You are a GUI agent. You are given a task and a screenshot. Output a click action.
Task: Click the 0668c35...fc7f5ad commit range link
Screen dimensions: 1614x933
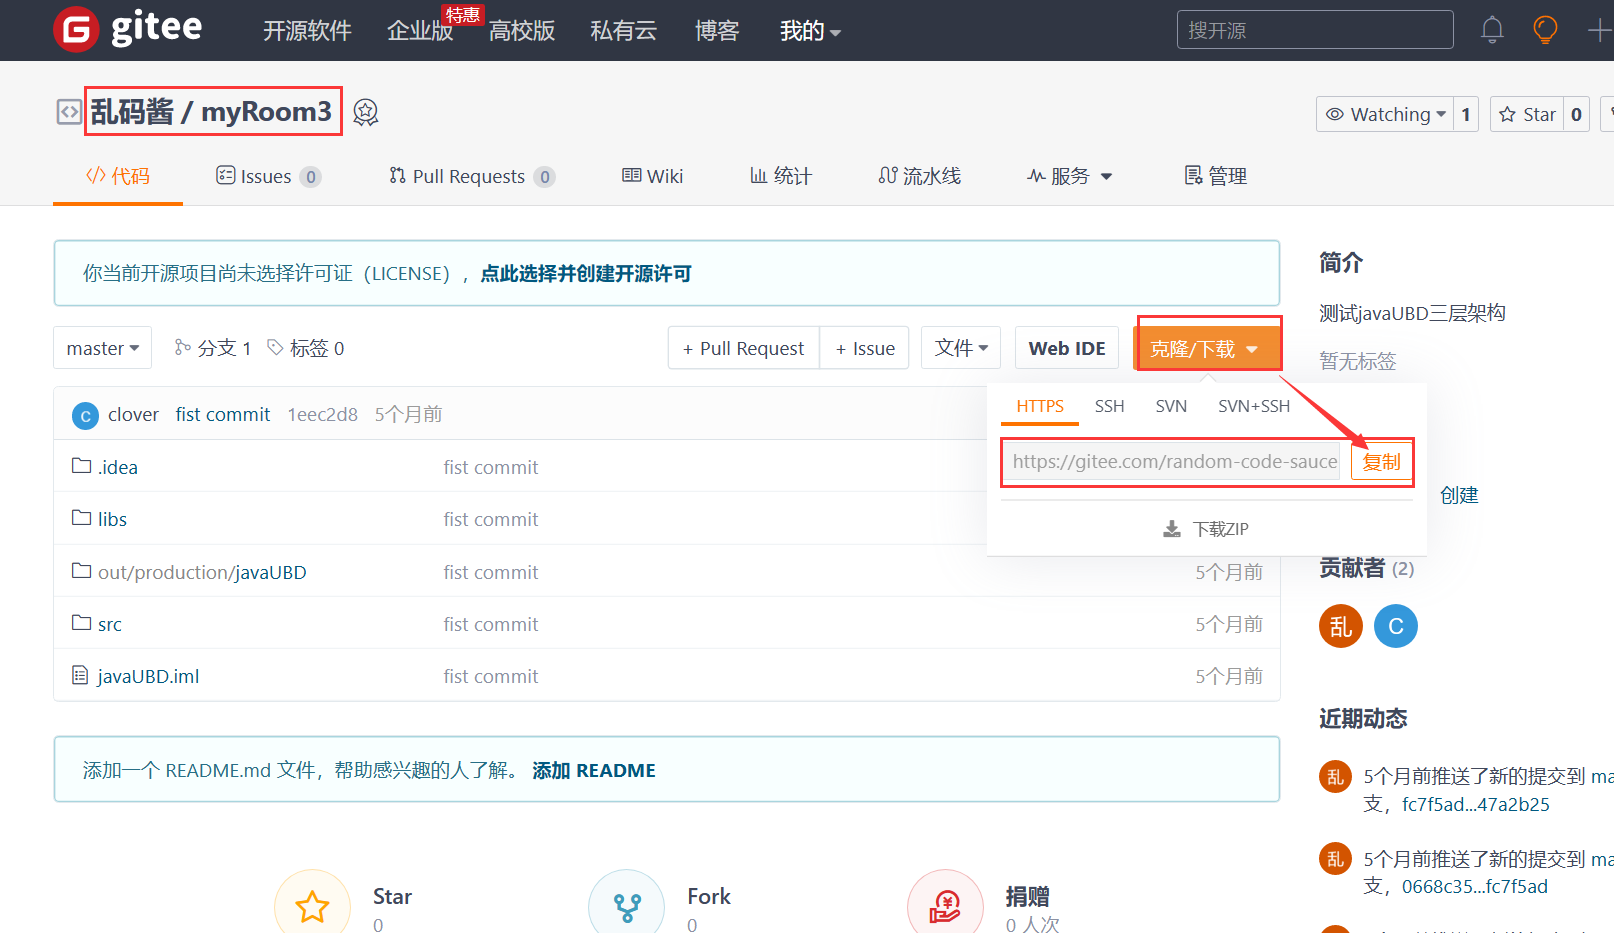click(1475, 886)
